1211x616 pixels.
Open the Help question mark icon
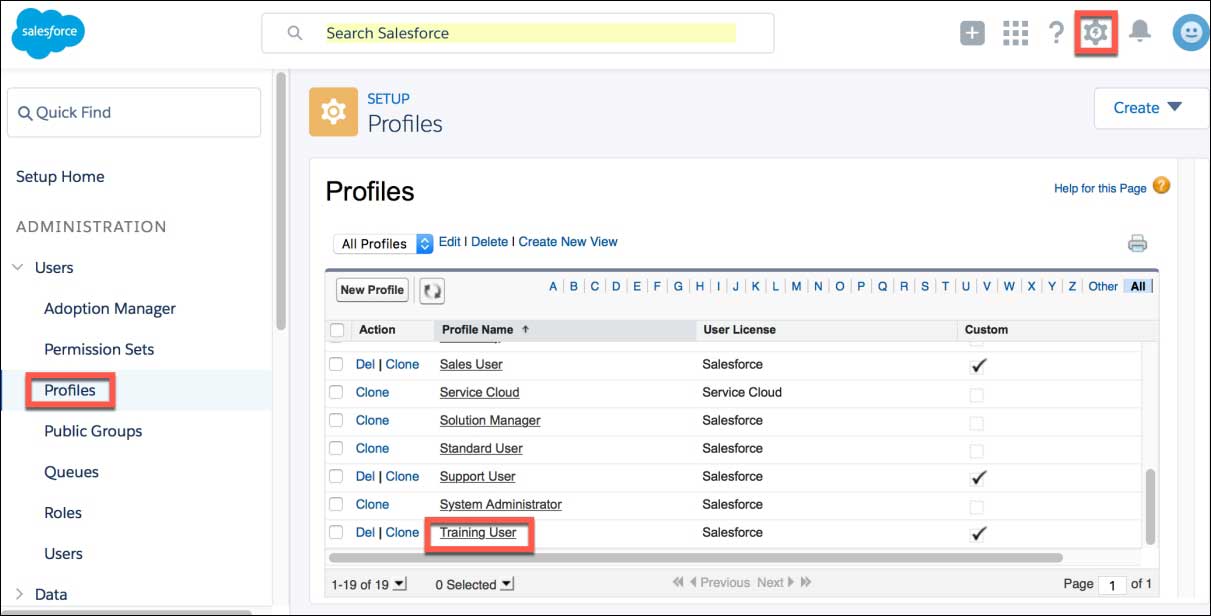1056,33
